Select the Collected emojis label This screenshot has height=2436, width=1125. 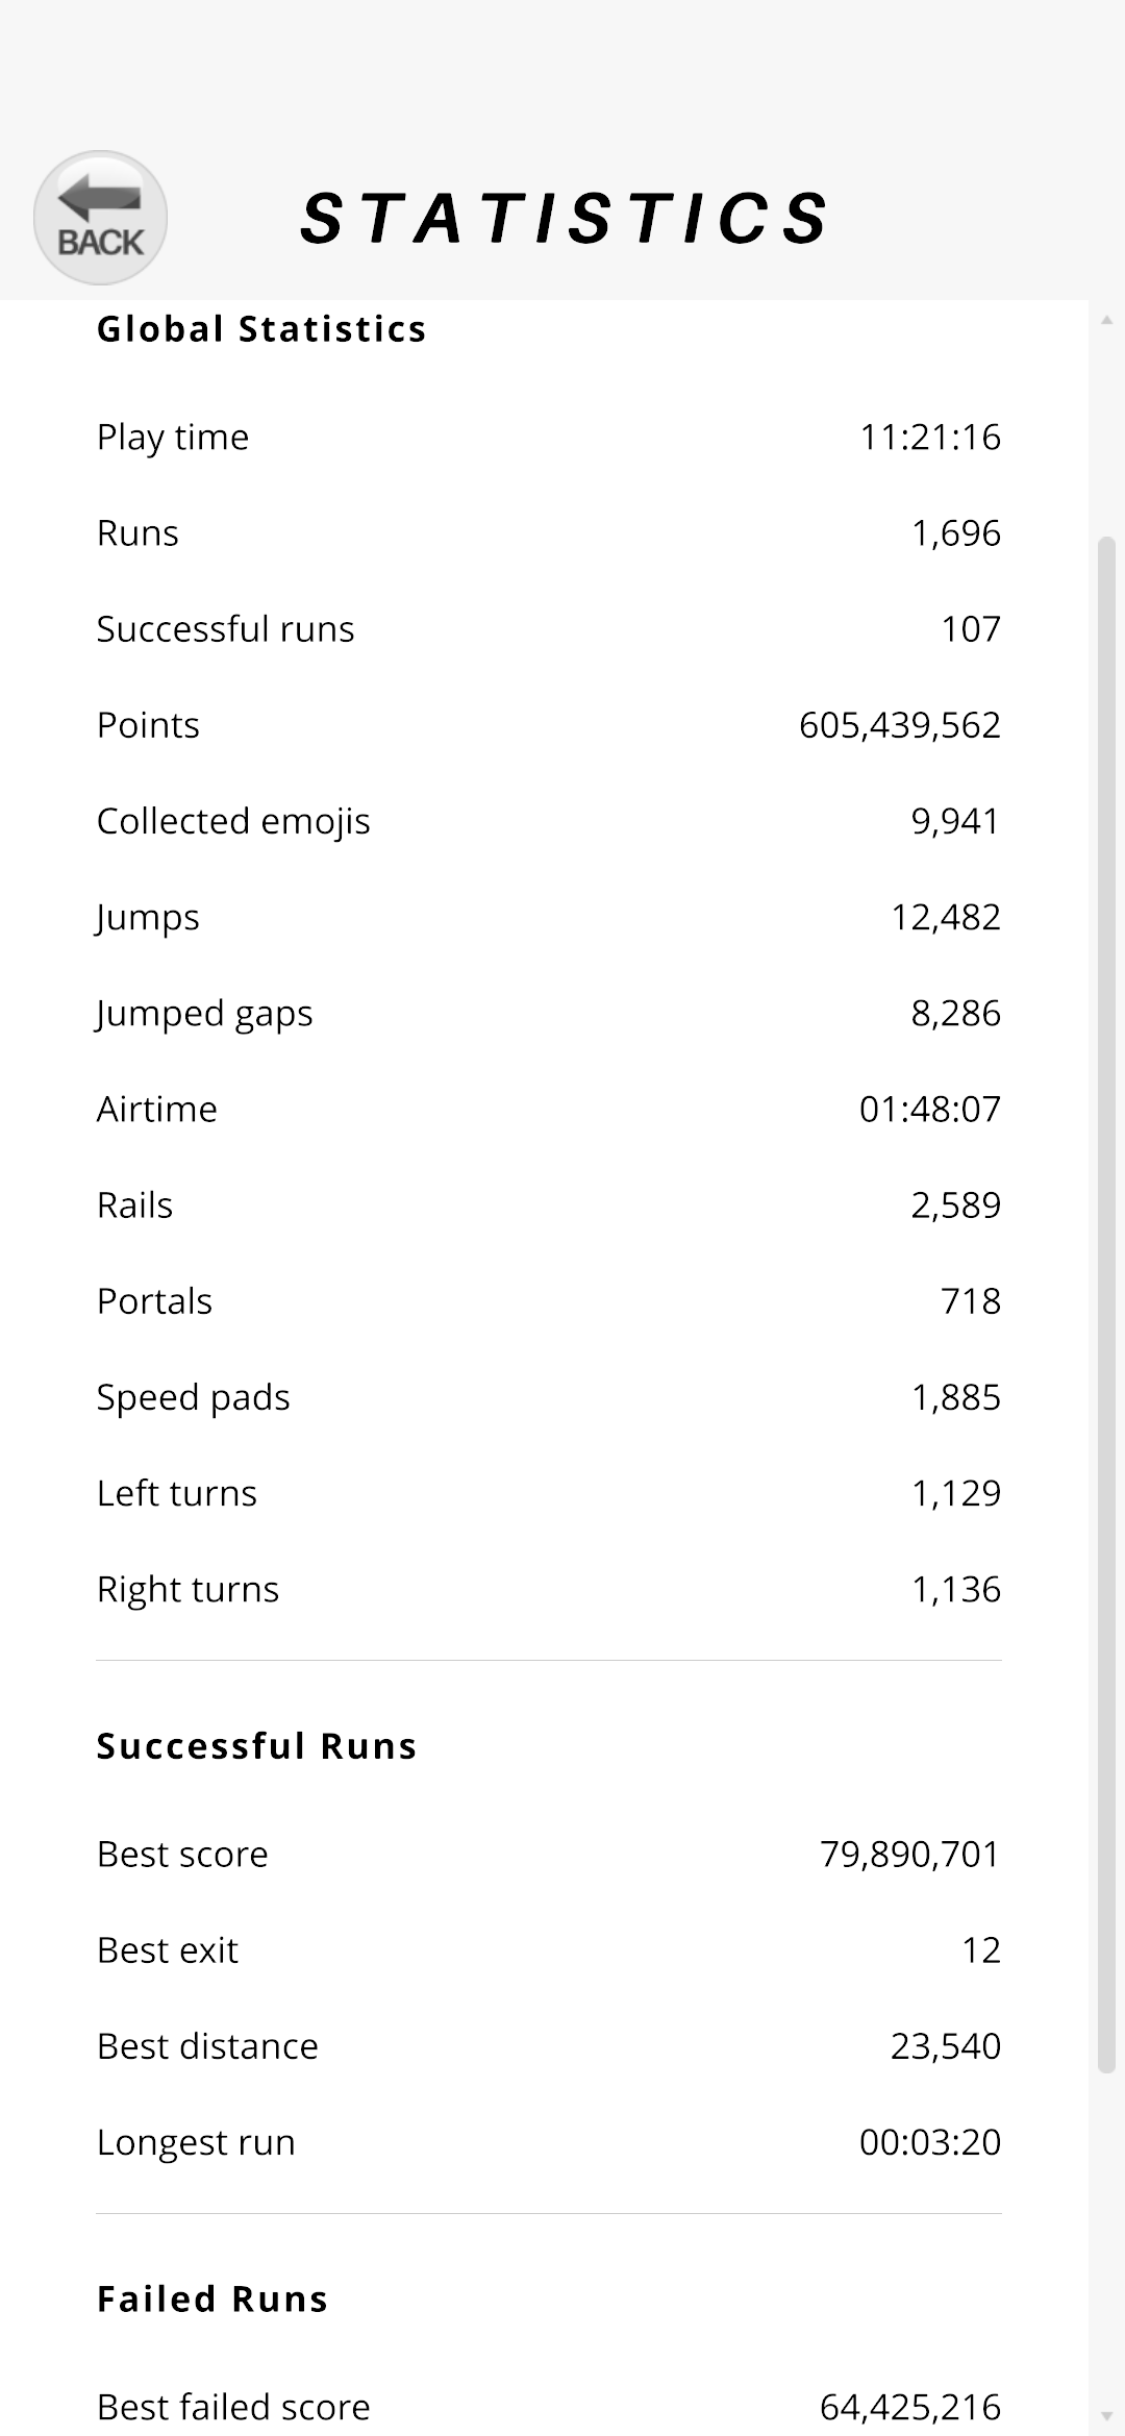[x=233, y=821]
